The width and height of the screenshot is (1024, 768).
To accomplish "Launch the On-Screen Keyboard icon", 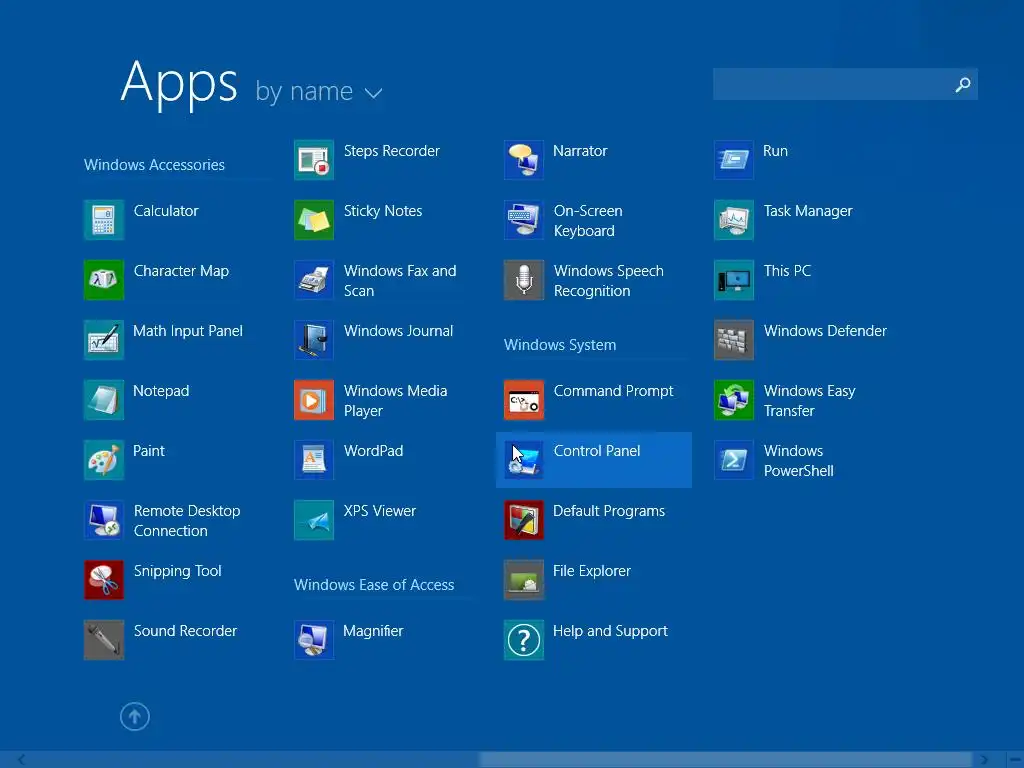I will [524, 220].
